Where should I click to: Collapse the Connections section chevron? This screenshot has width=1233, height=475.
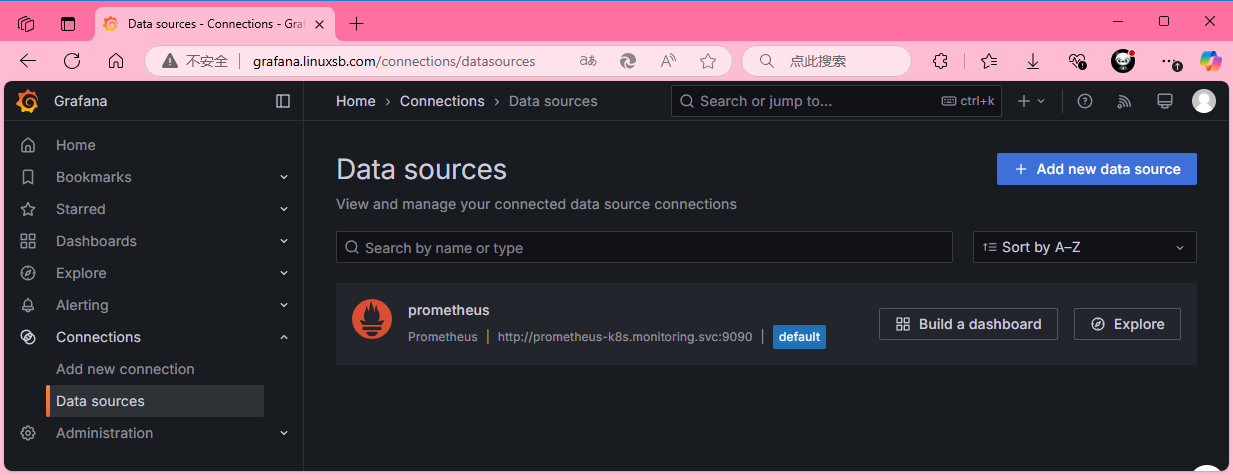pyautogui.click(x=284, y=337)
